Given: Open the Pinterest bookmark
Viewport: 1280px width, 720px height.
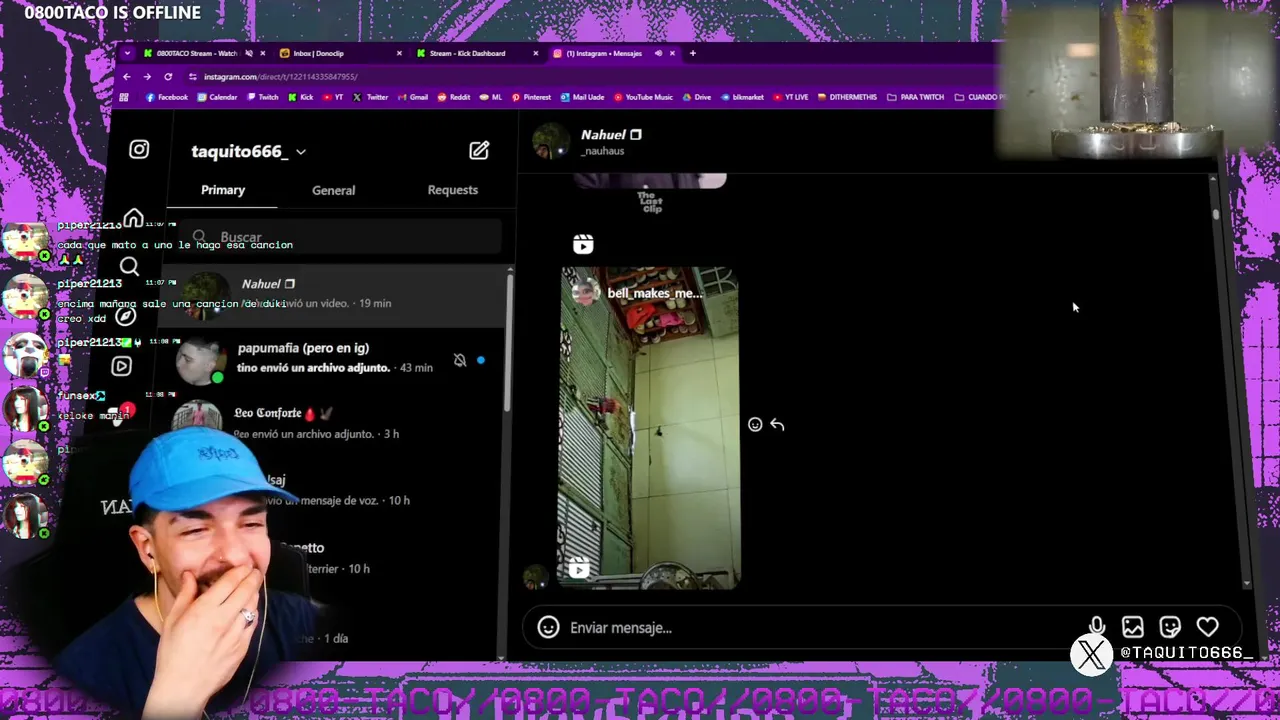Looking at the screenshot, I should (x=531, y=97).
